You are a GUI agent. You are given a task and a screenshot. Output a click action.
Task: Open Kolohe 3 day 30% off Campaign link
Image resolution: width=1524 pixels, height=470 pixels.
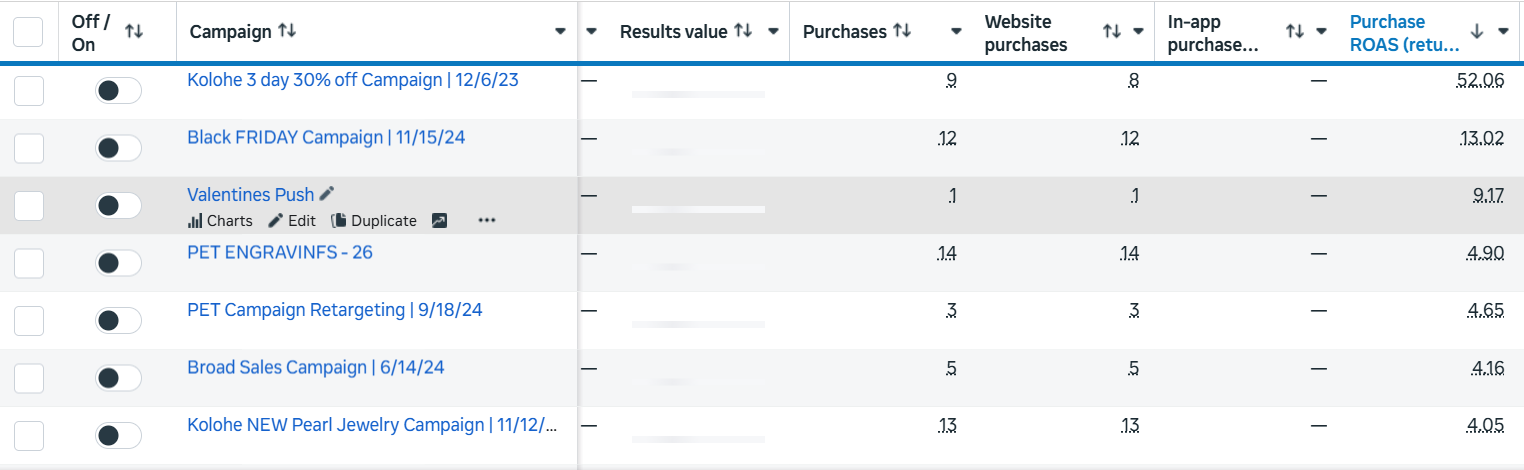click(353, 80)
